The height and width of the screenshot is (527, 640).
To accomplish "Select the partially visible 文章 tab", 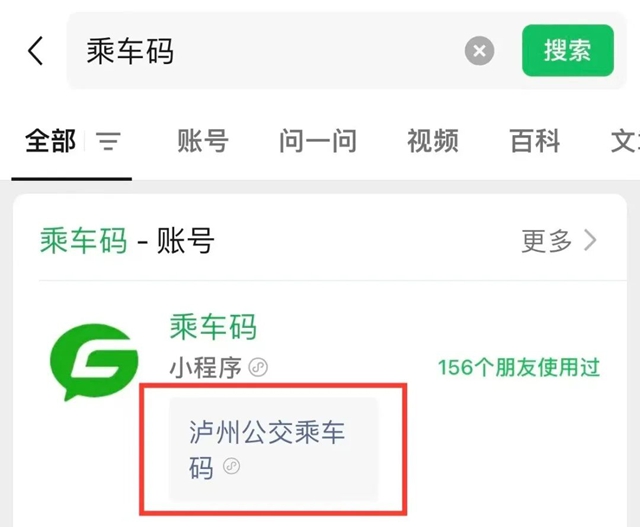I will pos(625,141).
